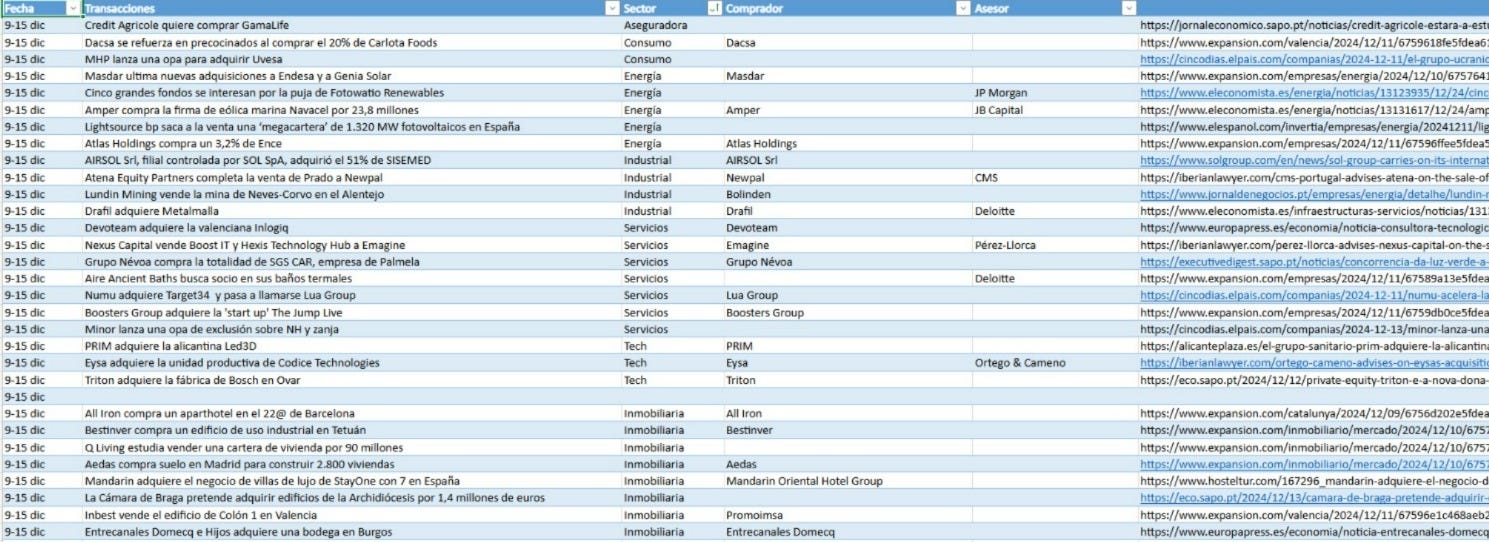Open the Comprador column filter dropdown
Viewport: 1489px width, 542px height.
pos(963,8)
